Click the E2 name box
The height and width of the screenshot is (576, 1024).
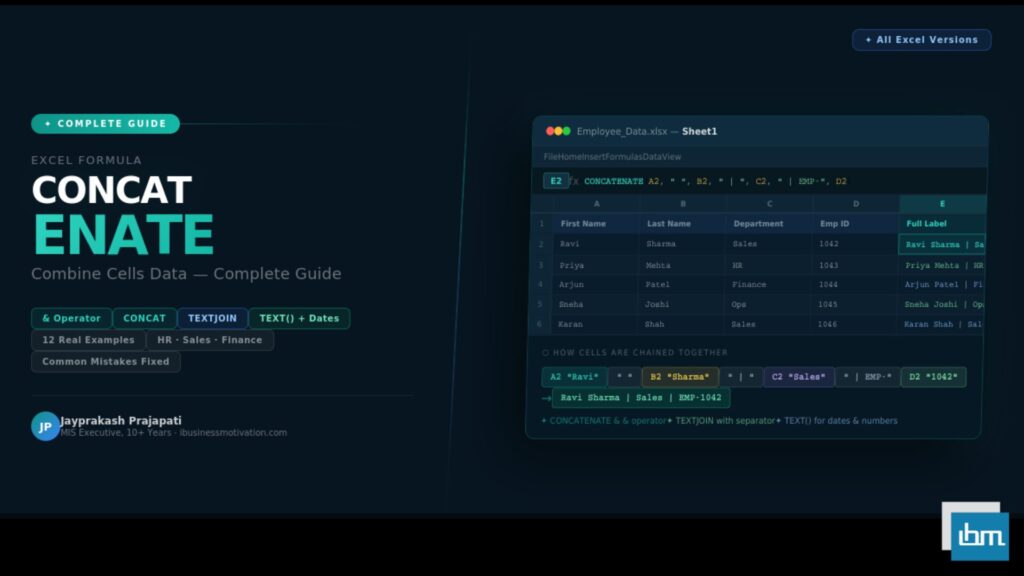(x=556, y=181)
